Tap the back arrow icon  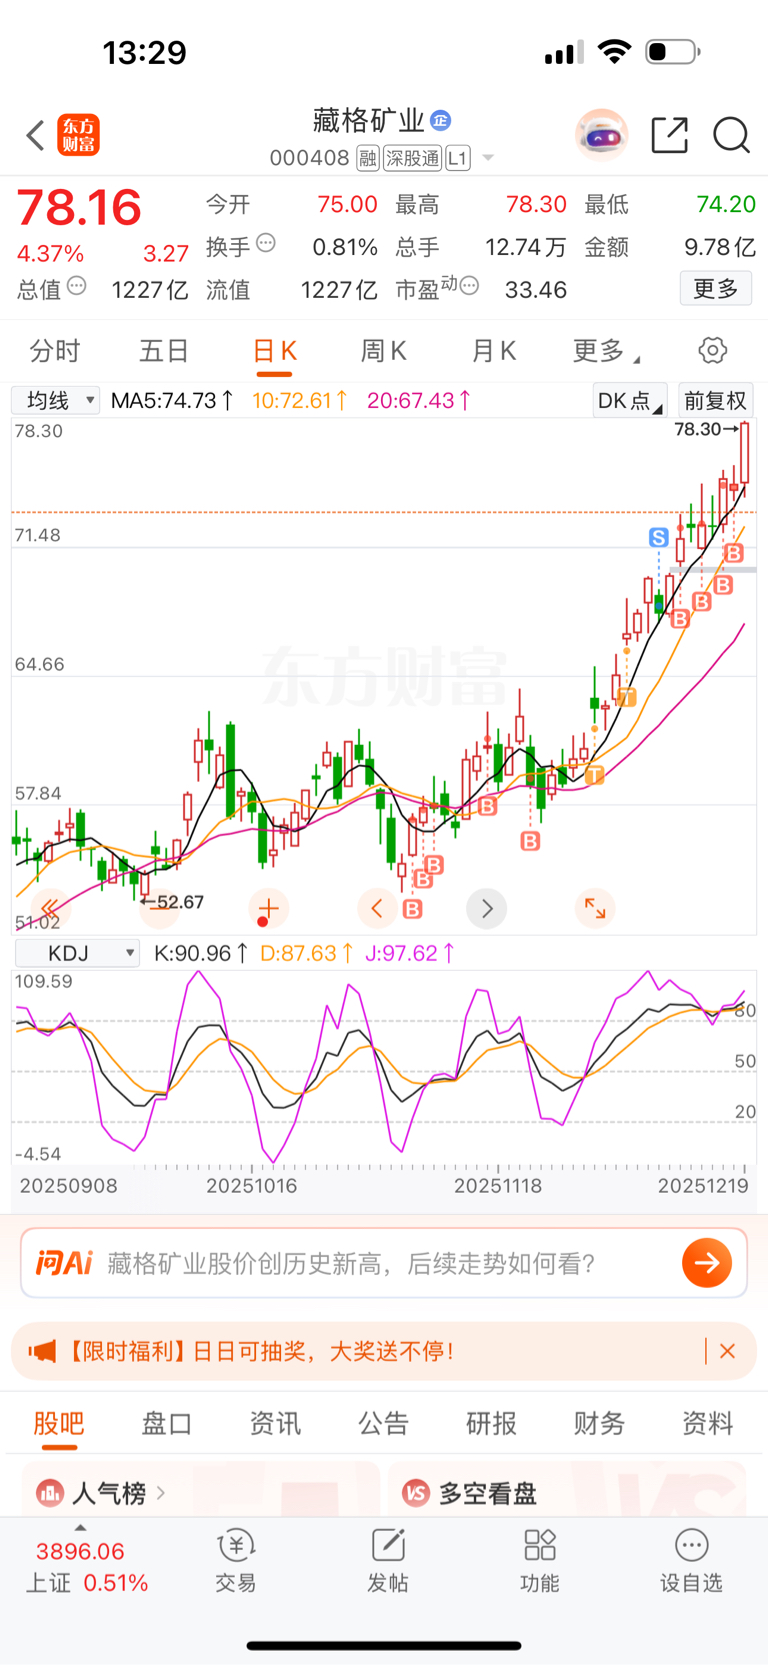click(36, 135)
